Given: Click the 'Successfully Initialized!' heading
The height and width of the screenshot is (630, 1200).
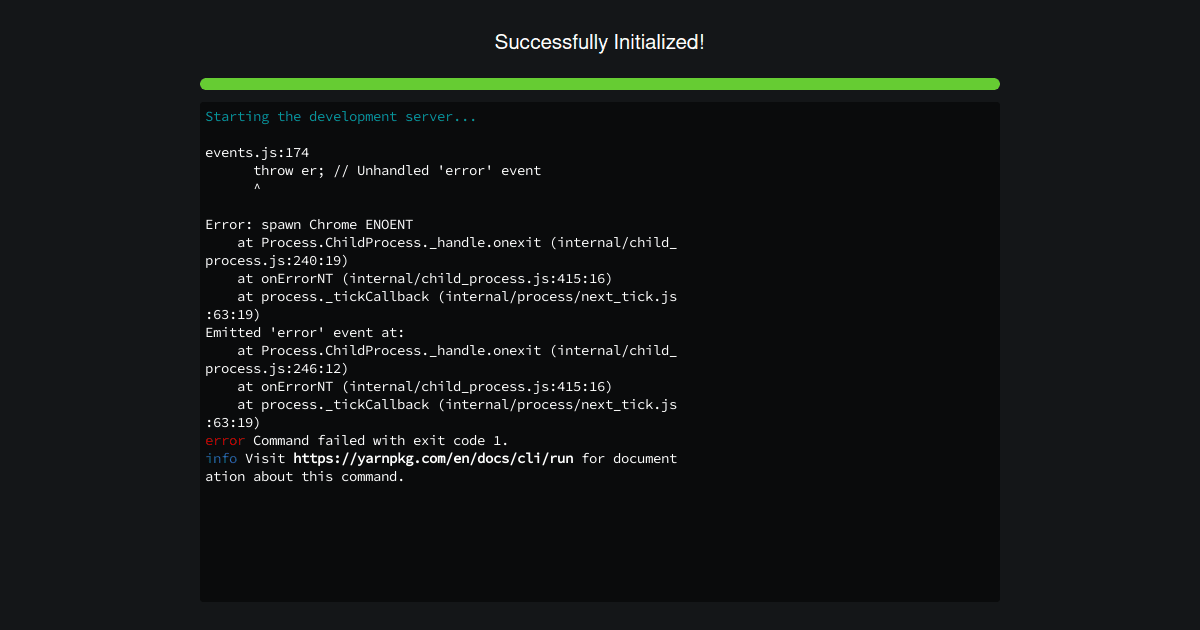Looking at the screenshot, I should point(599,42).
